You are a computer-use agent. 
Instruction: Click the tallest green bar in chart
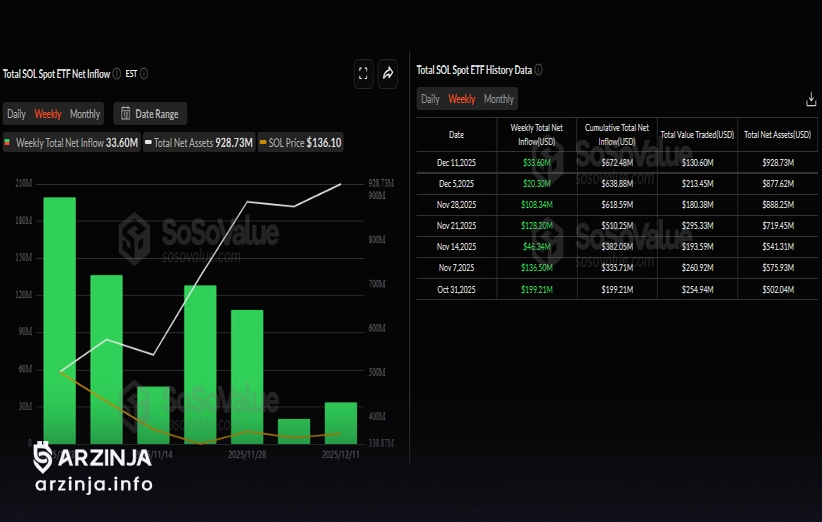coord(60,320)
